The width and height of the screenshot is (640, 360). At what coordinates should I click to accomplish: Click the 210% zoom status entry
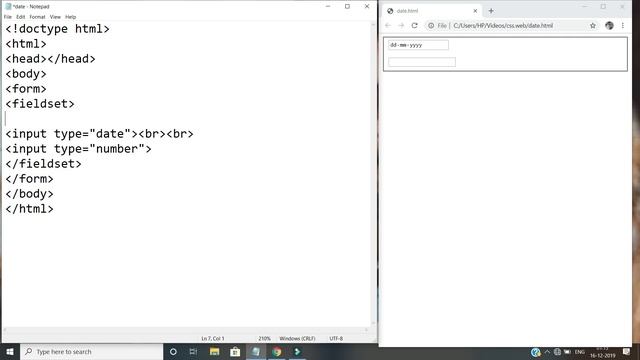[264, 338]
